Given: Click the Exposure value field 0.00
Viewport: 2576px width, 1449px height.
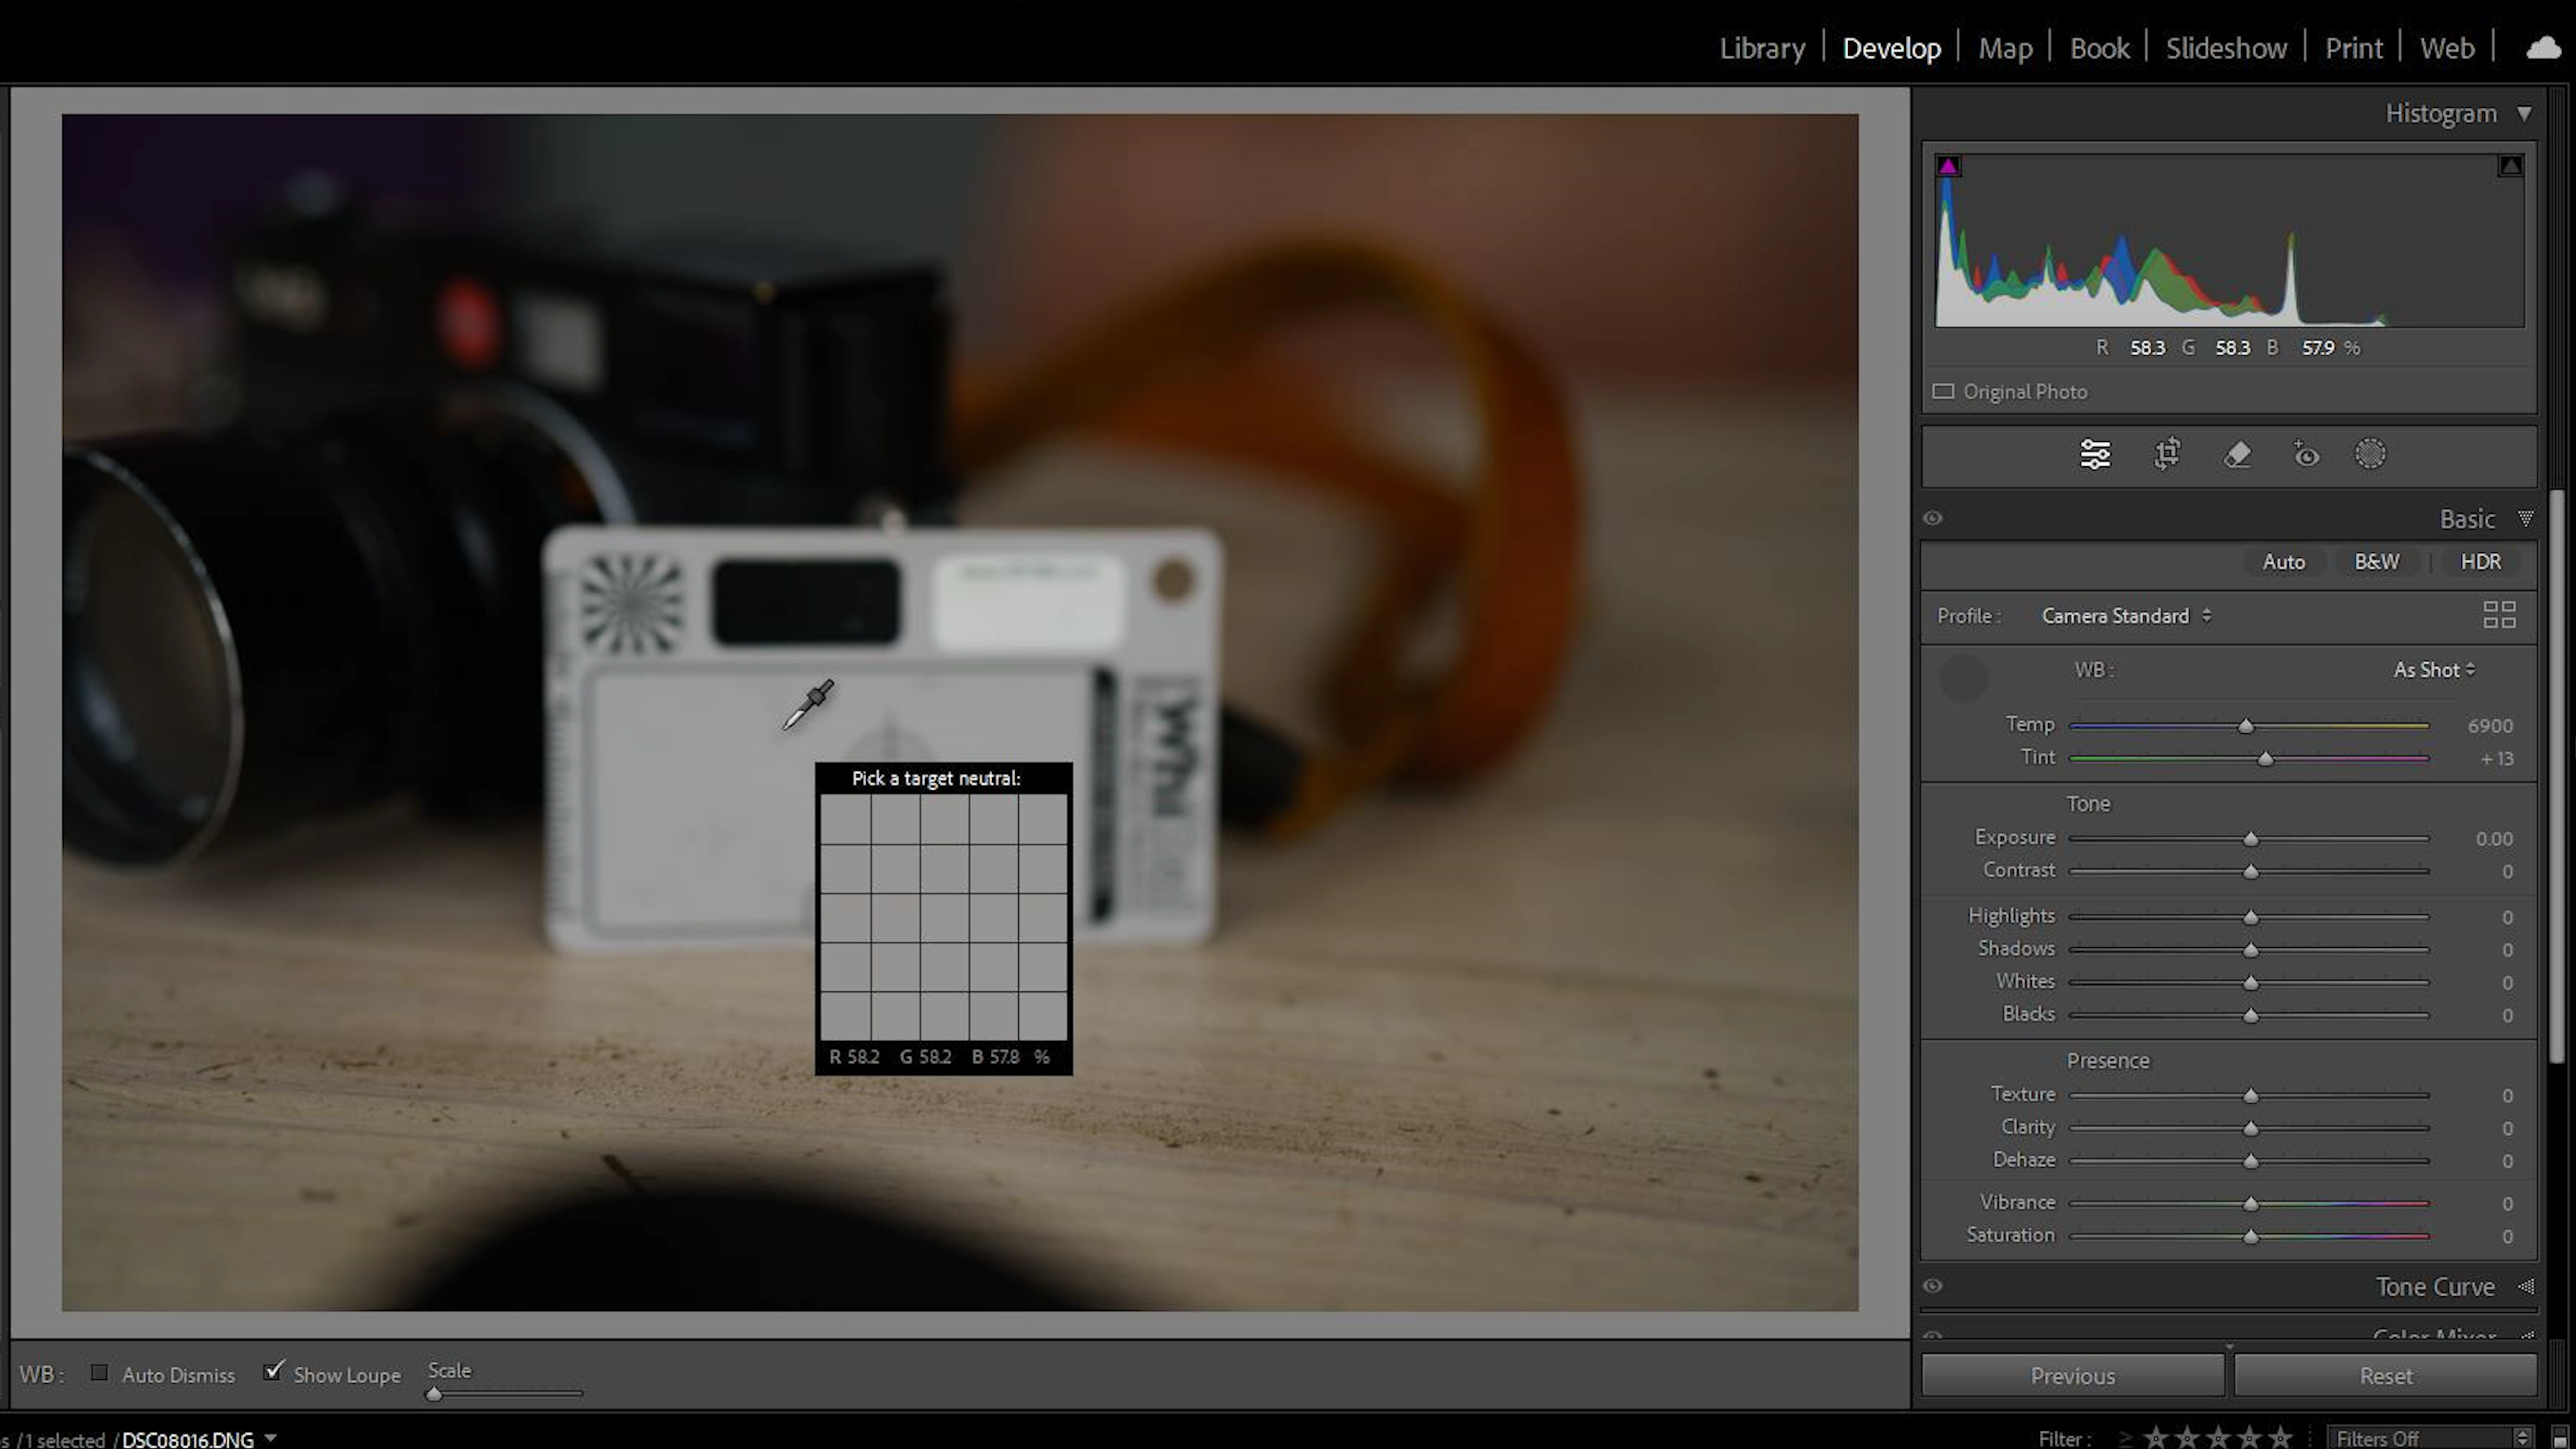Looking at the screenshot, I should 2493,839.
